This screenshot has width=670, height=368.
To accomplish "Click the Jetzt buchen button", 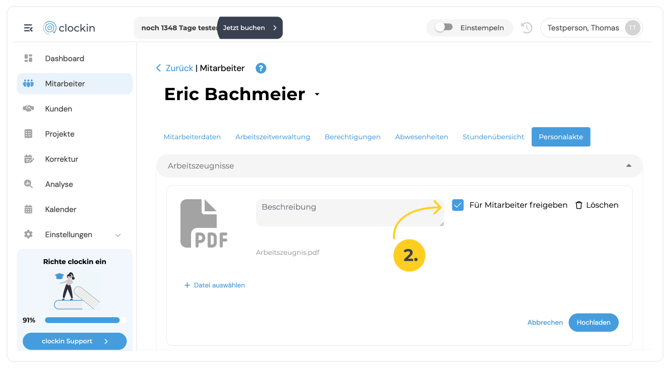I will coord(250,28).
